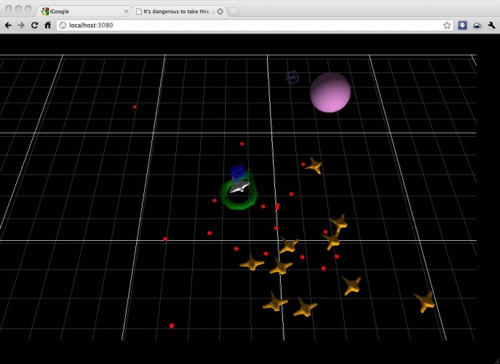The image size is (500, 364).
Task: Switch to the iGoogle tab
Action: click(x=83, y=11)
